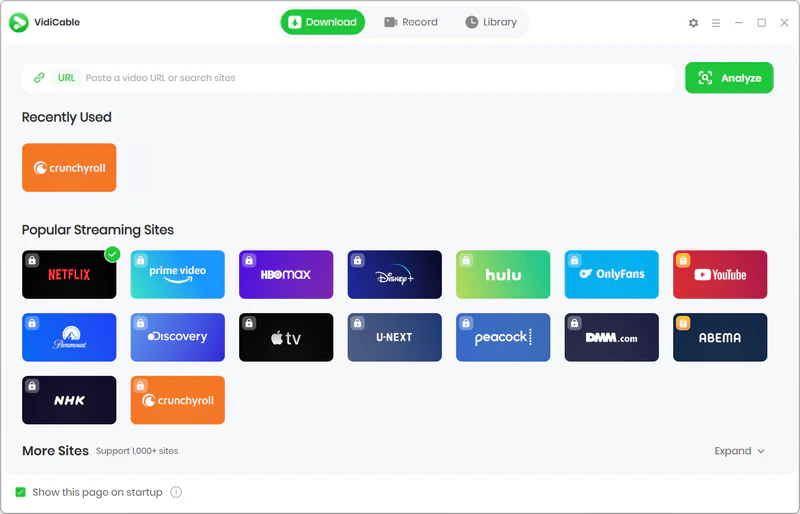Open the ABEMA tile

(x=720, y=337)
